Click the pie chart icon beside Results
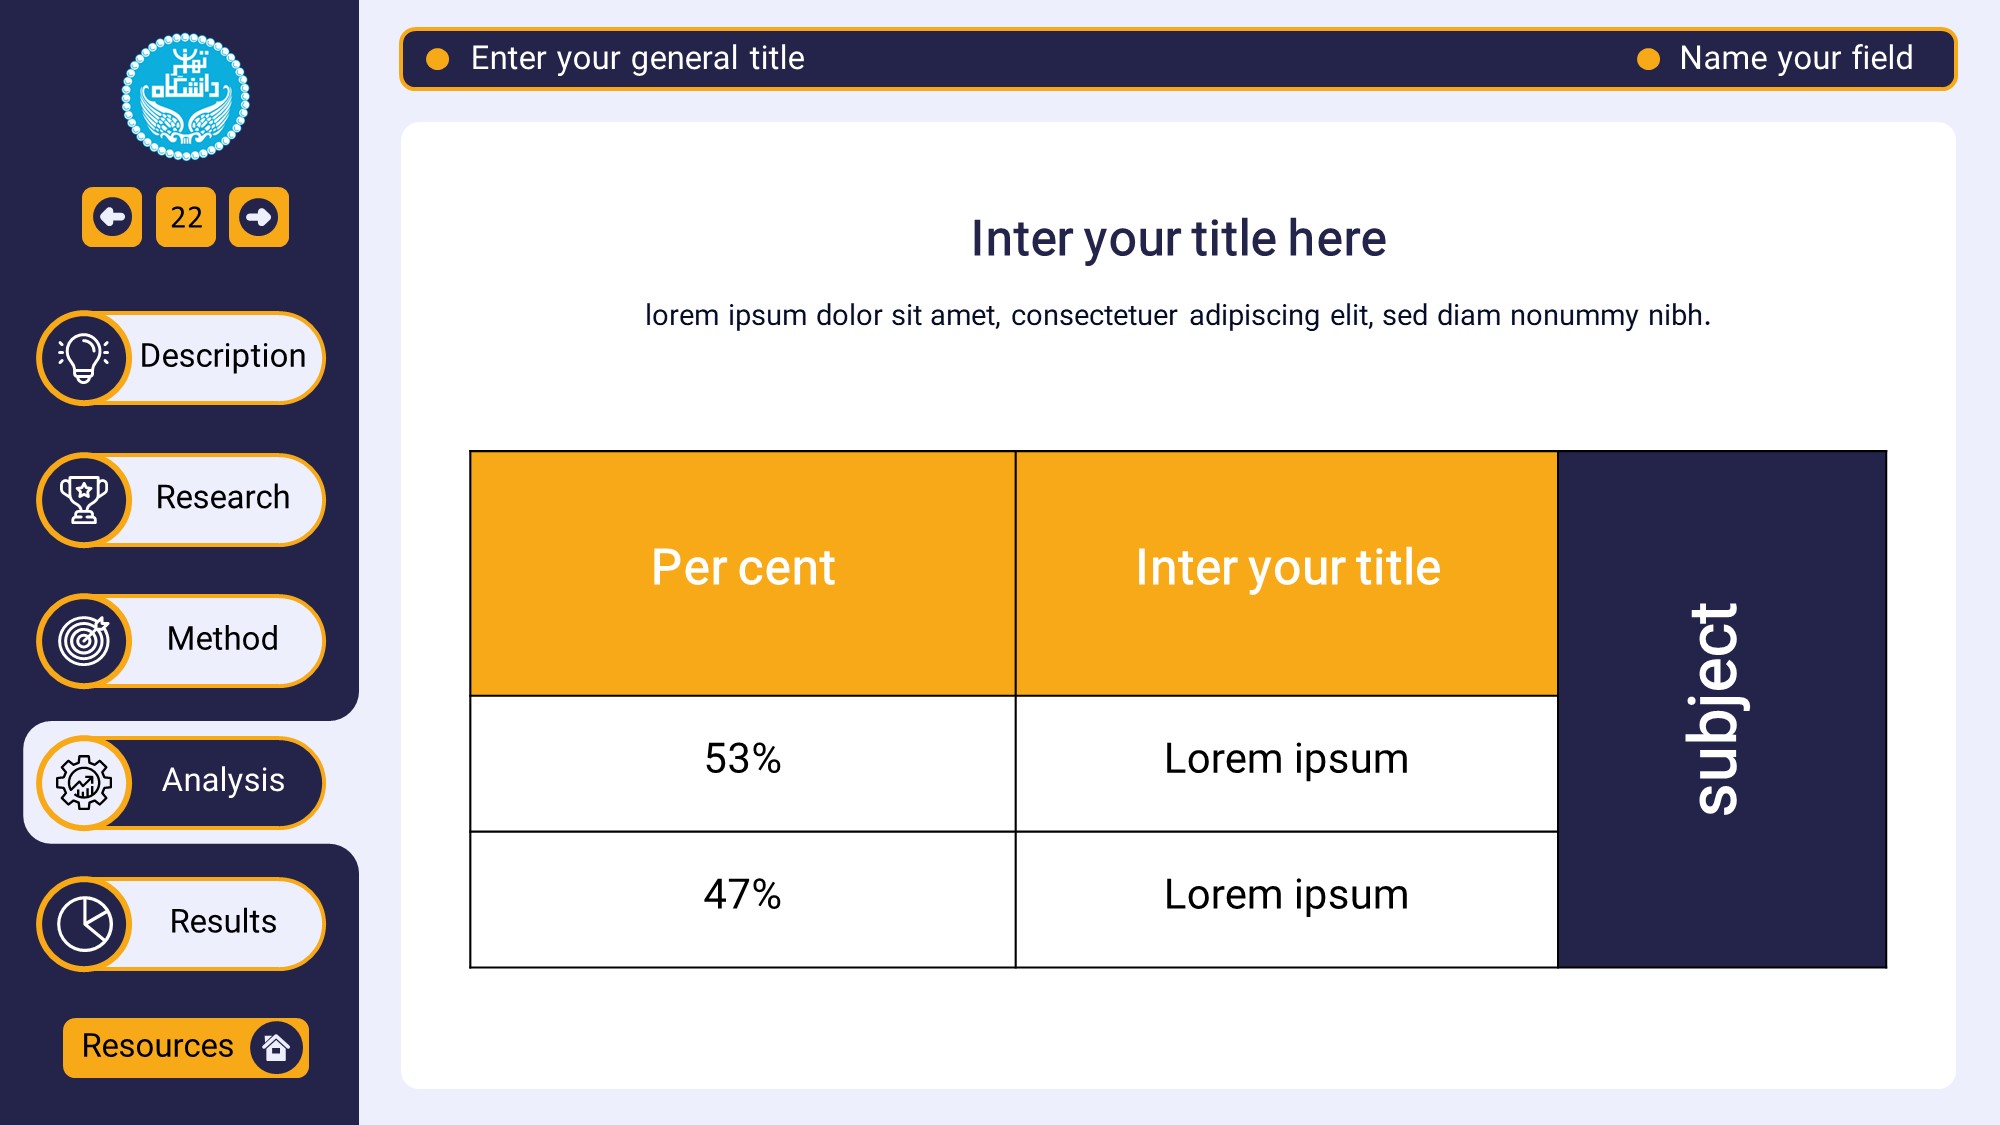The height and width of the screenshot is (1125, 2000). (x=85, y=924)
